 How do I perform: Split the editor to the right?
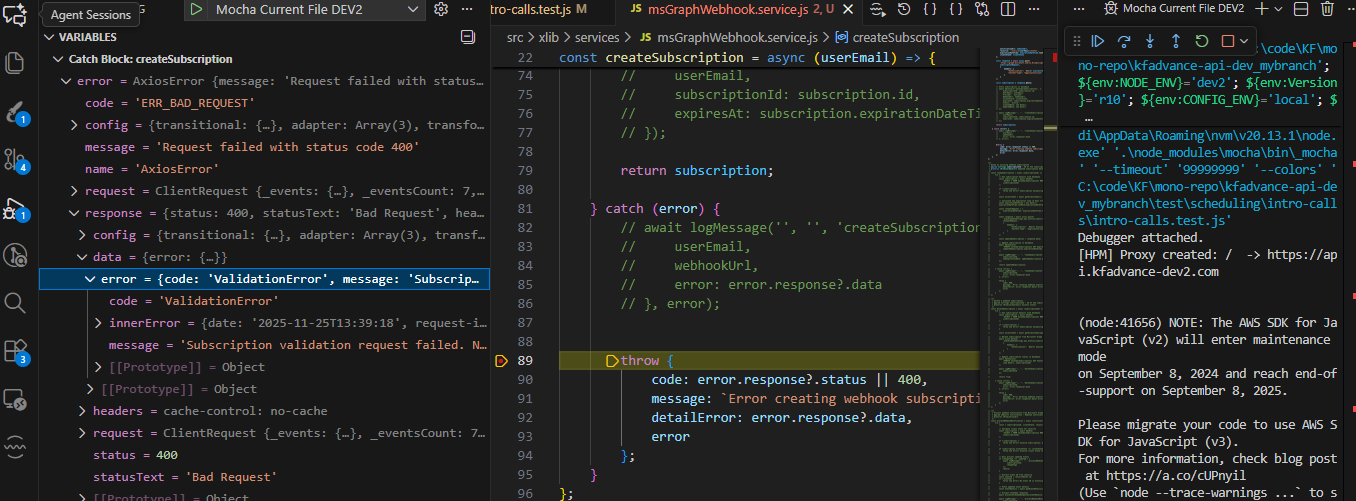(x=1008, y=9)
